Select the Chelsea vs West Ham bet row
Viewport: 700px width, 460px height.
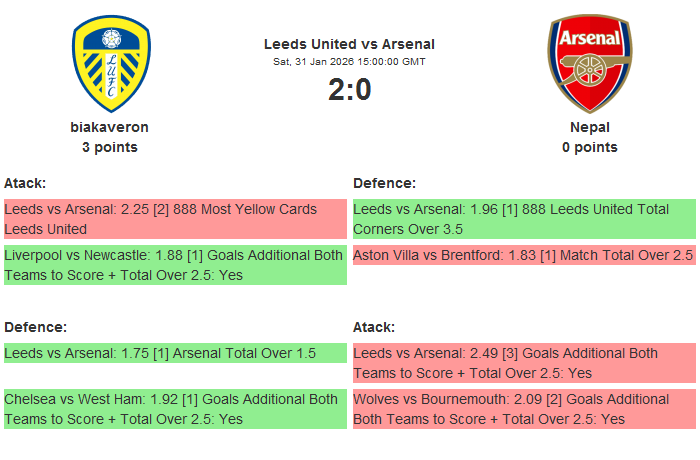tap(175, 409)
